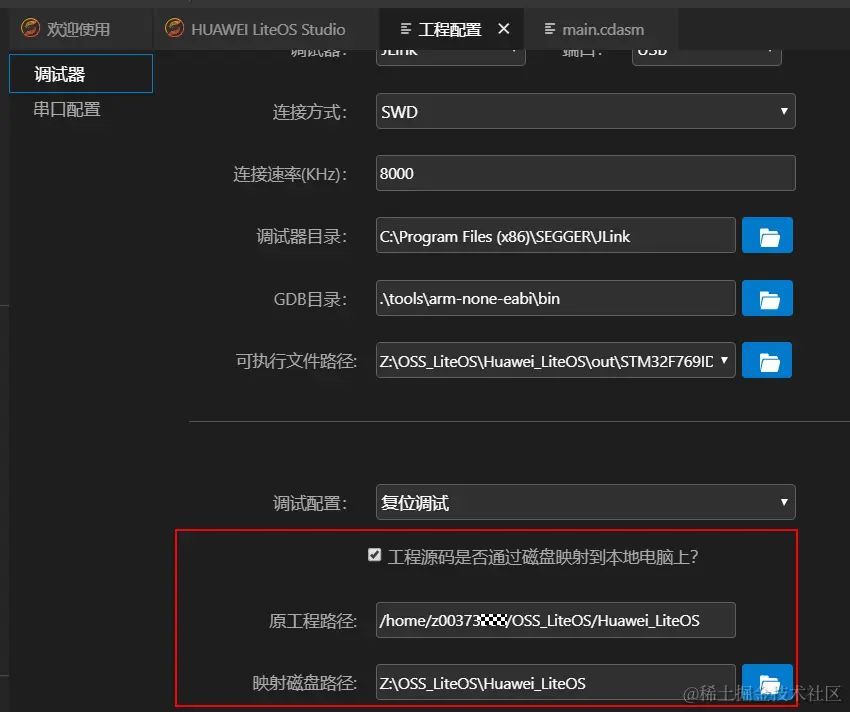Browse for 映射磁盘路径 (mapped disk path) folder
850x712 pixels.
tap(767, 682)
